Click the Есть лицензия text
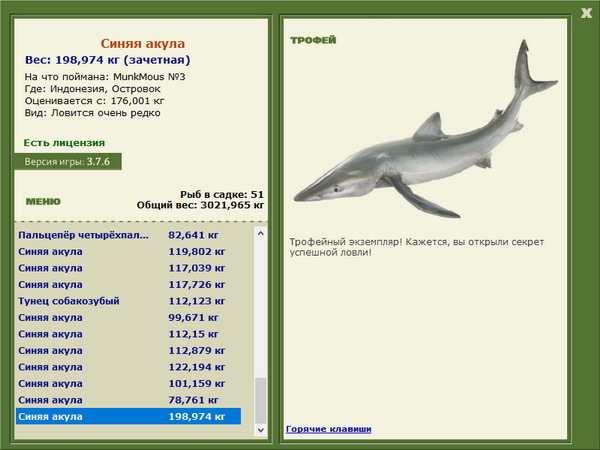 click(x=64, y=143)
